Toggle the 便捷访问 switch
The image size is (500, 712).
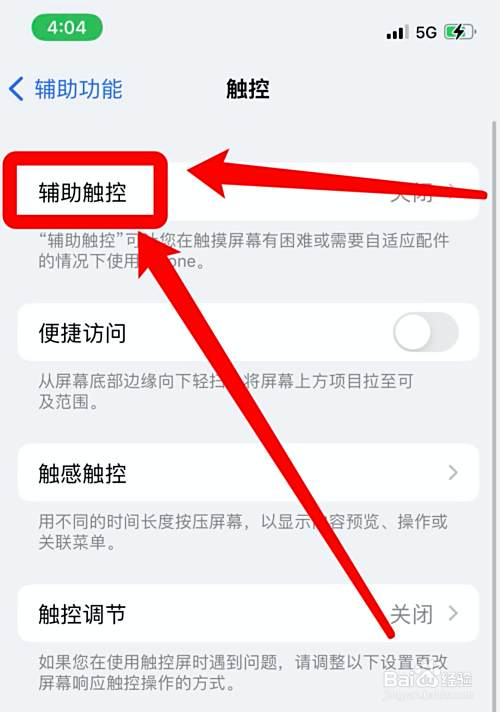tap(426, 332)
